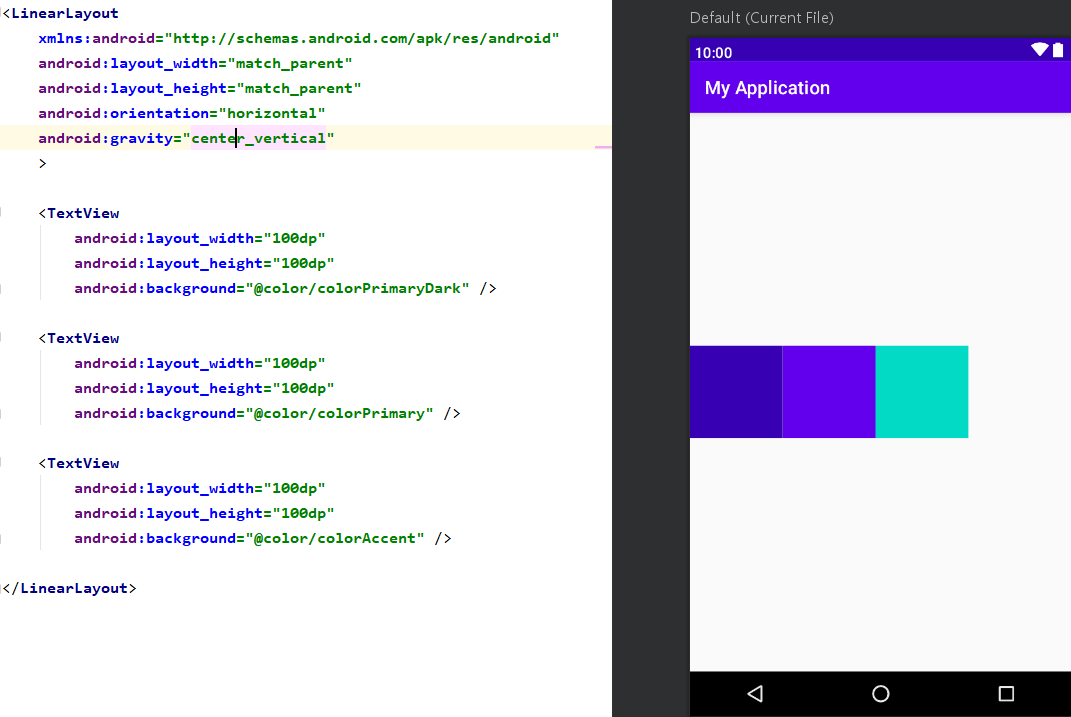Image resolution: width=1071 pixels, height=717 pixels.
Task: Click the @color/colorPrimary background value
Action: point(339,413)
